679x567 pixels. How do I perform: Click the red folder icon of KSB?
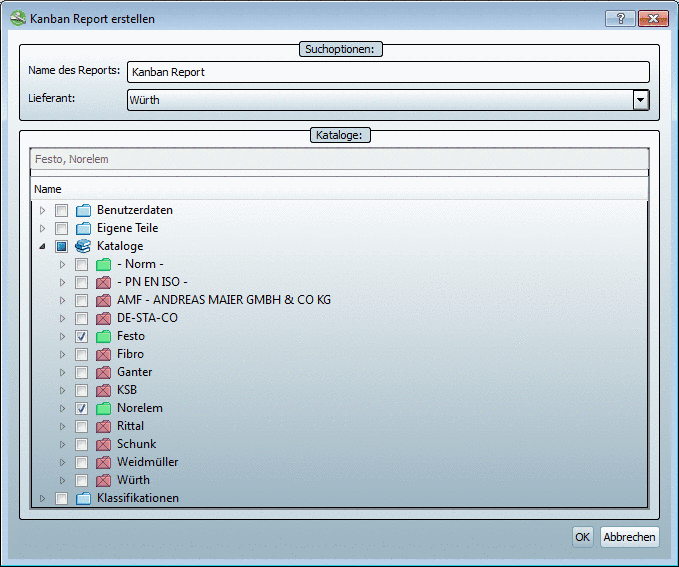click(x=103, y=390)
